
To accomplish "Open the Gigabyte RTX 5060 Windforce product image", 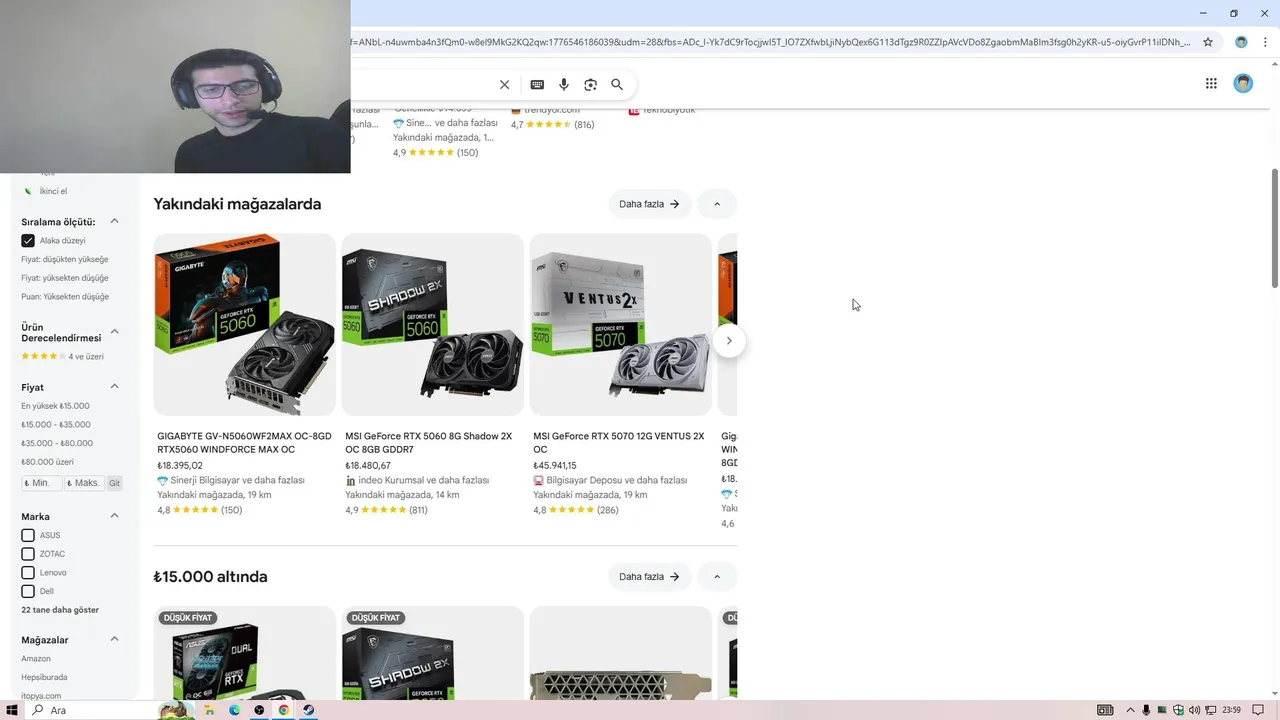I will tap(245, 325).
